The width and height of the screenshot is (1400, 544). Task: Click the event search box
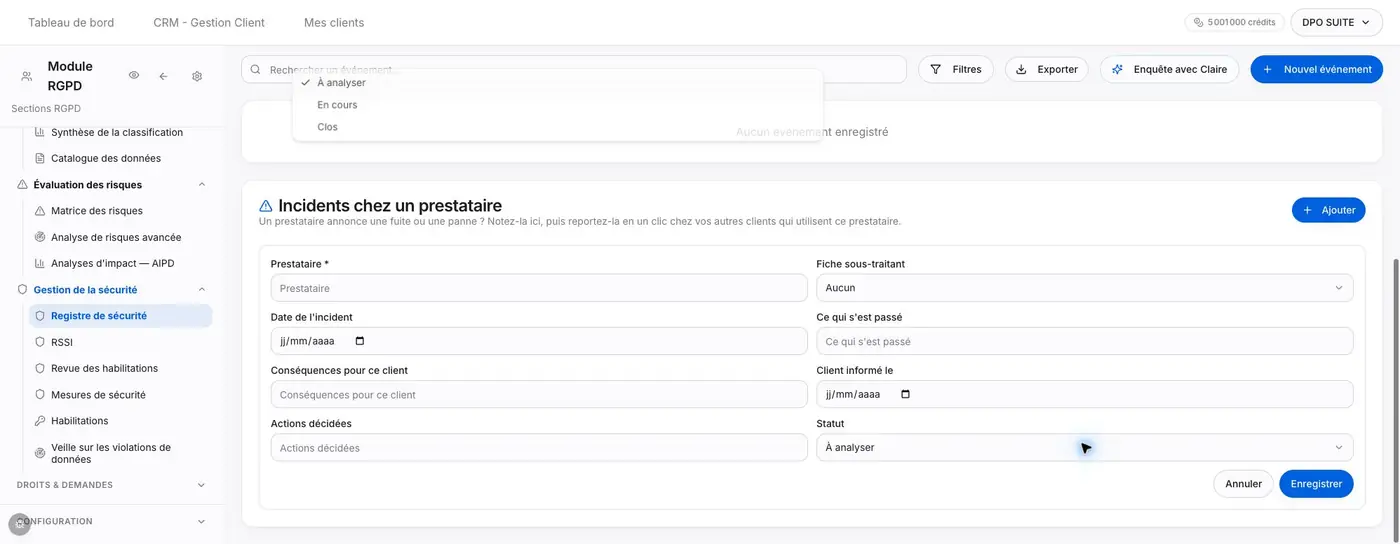click(x=573, y=69)
